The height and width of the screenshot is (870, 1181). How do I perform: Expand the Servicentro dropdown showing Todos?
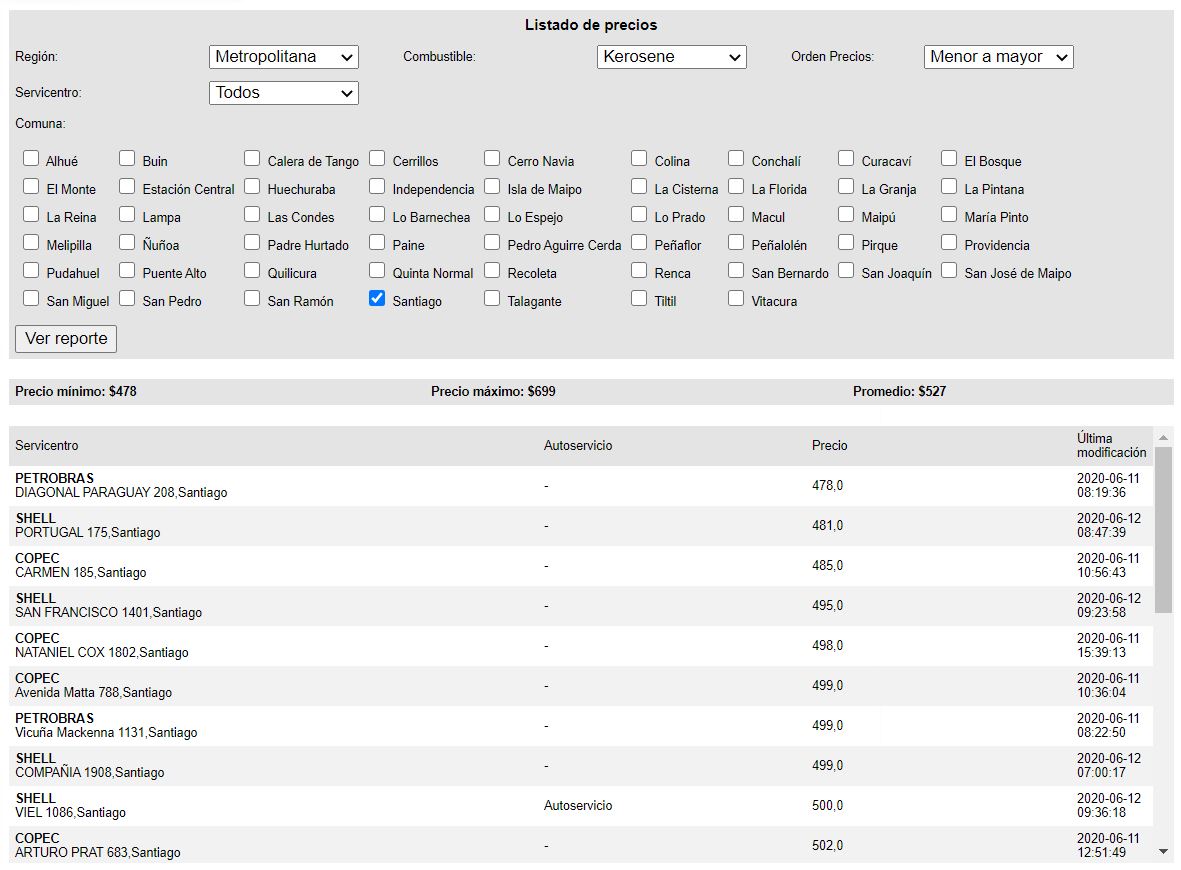point(284,93)
